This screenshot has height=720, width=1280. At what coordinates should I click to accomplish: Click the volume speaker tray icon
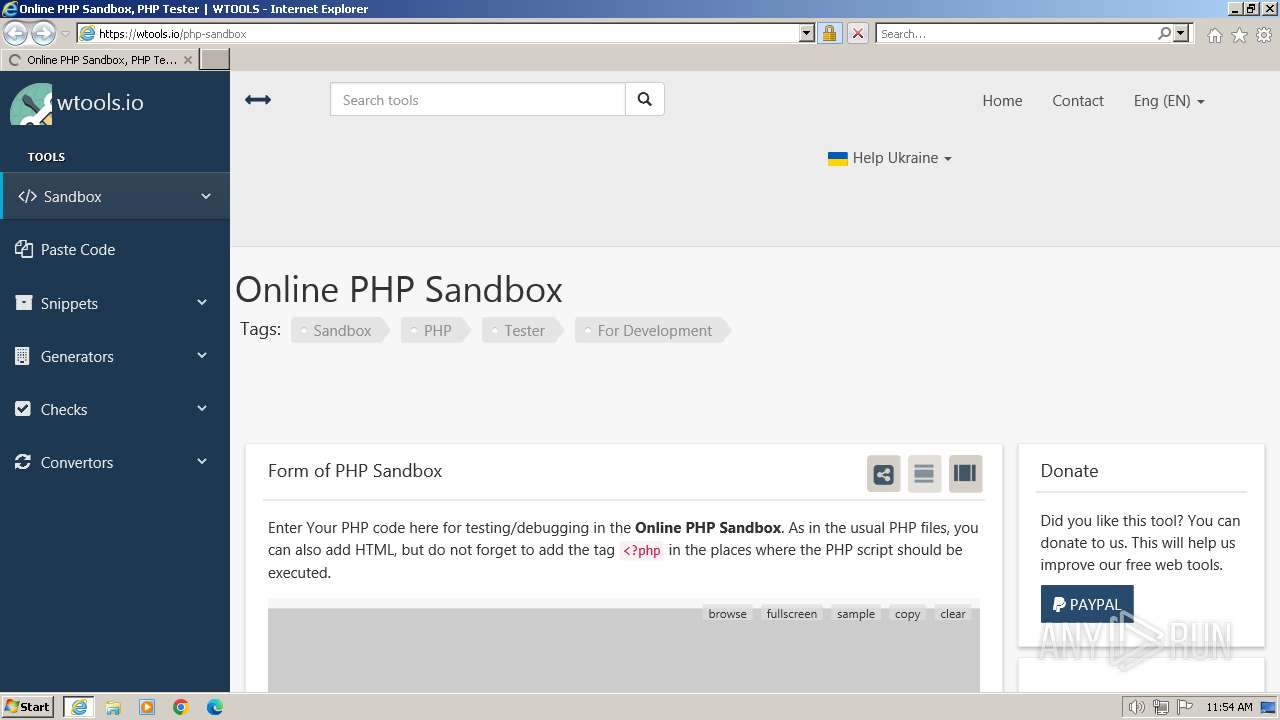(1136, 707)
